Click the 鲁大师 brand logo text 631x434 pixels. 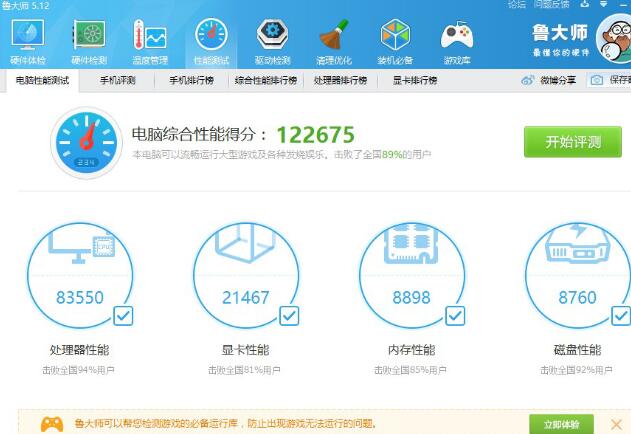point(560,33)
